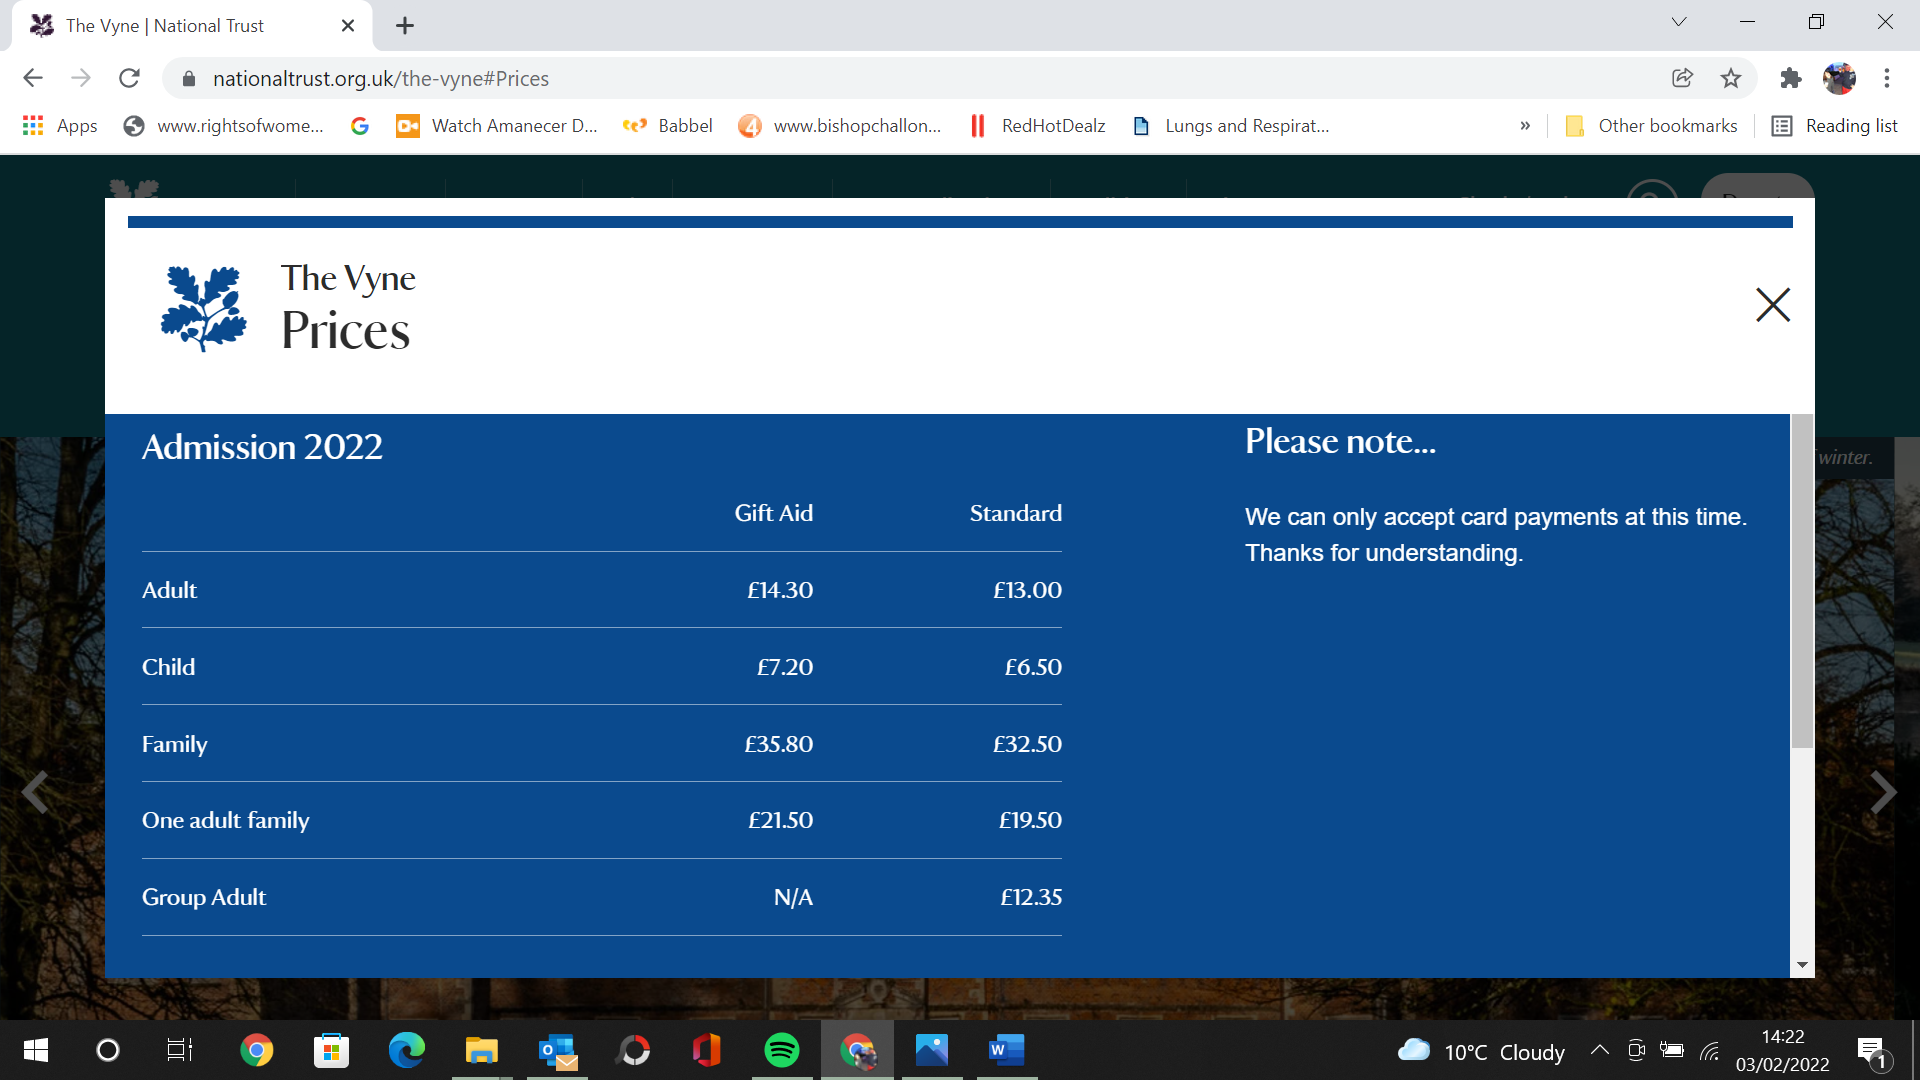Open the Babbel bookmark
The image size is (1920, 1080).
667,126
